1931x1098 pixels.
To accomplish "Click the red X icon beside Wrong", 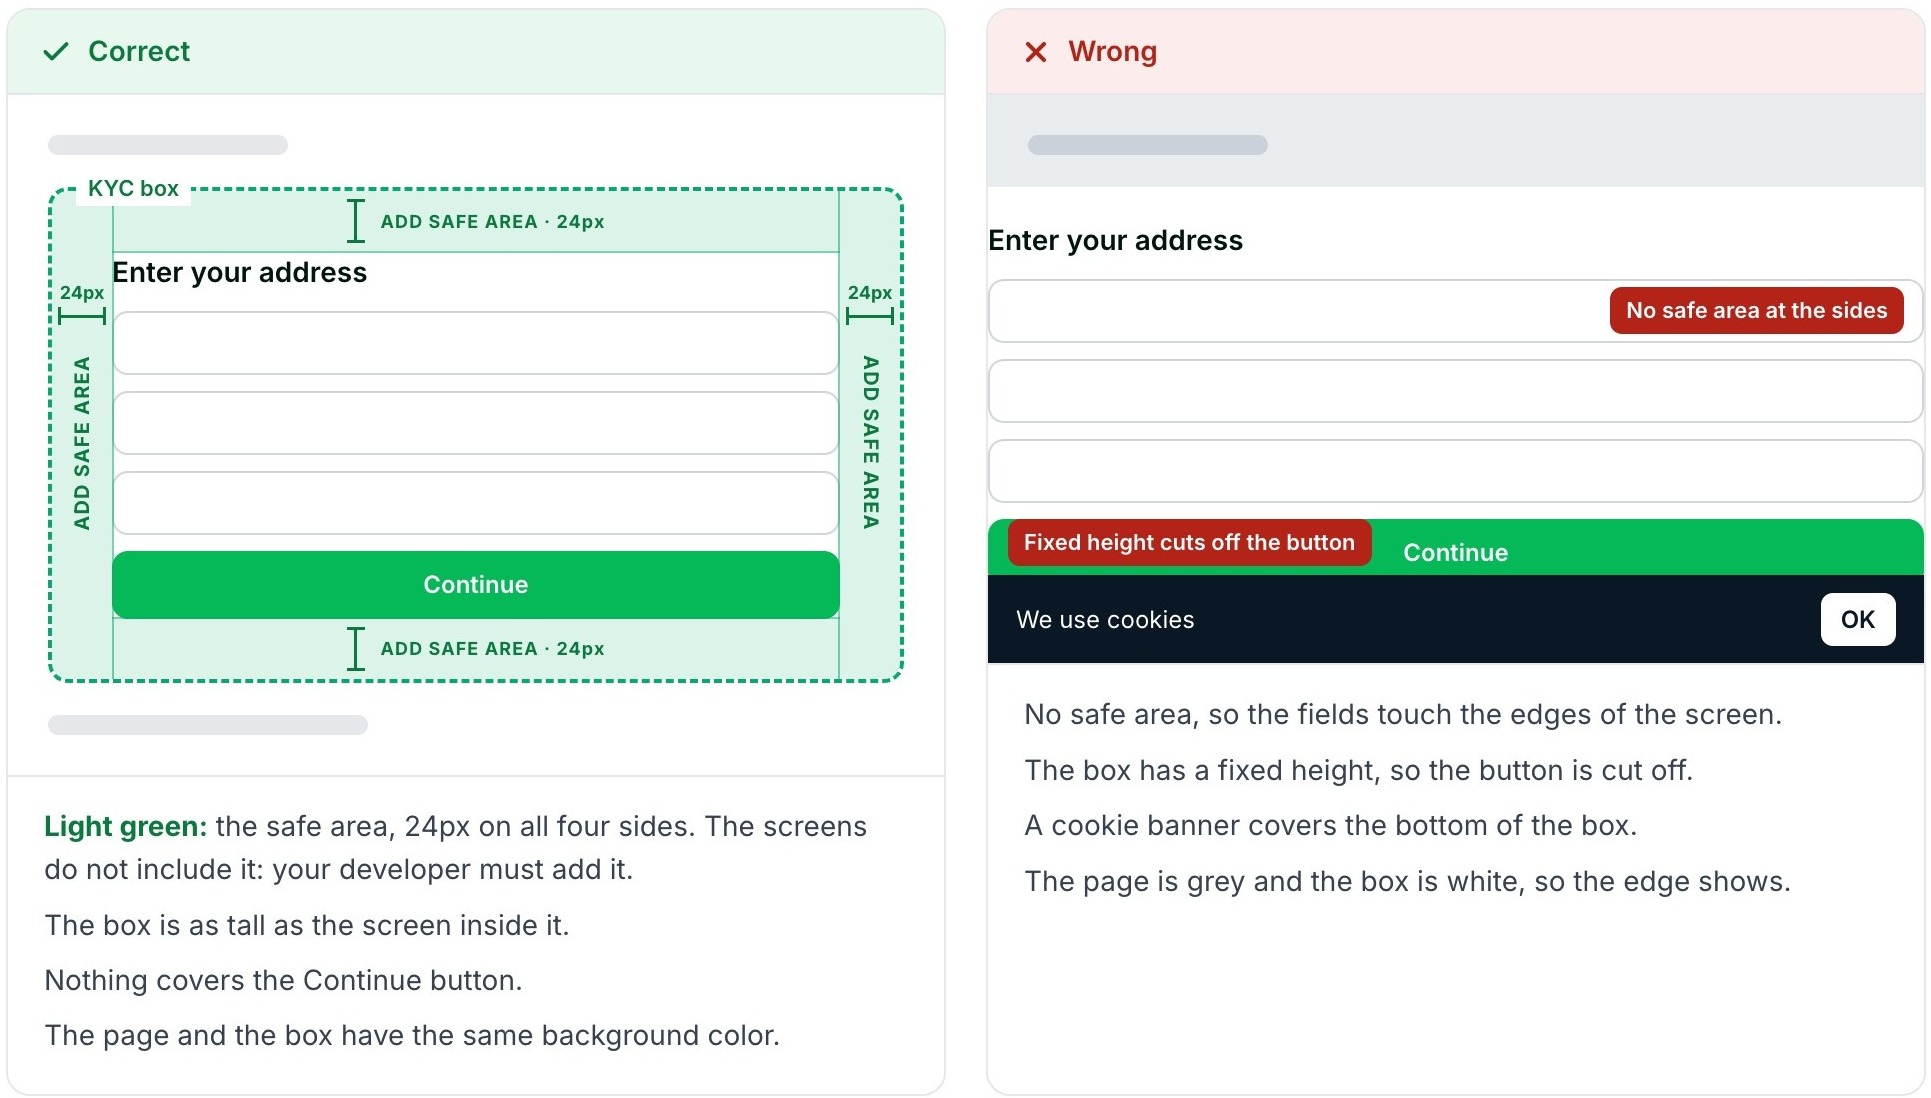I will 1036,51.
